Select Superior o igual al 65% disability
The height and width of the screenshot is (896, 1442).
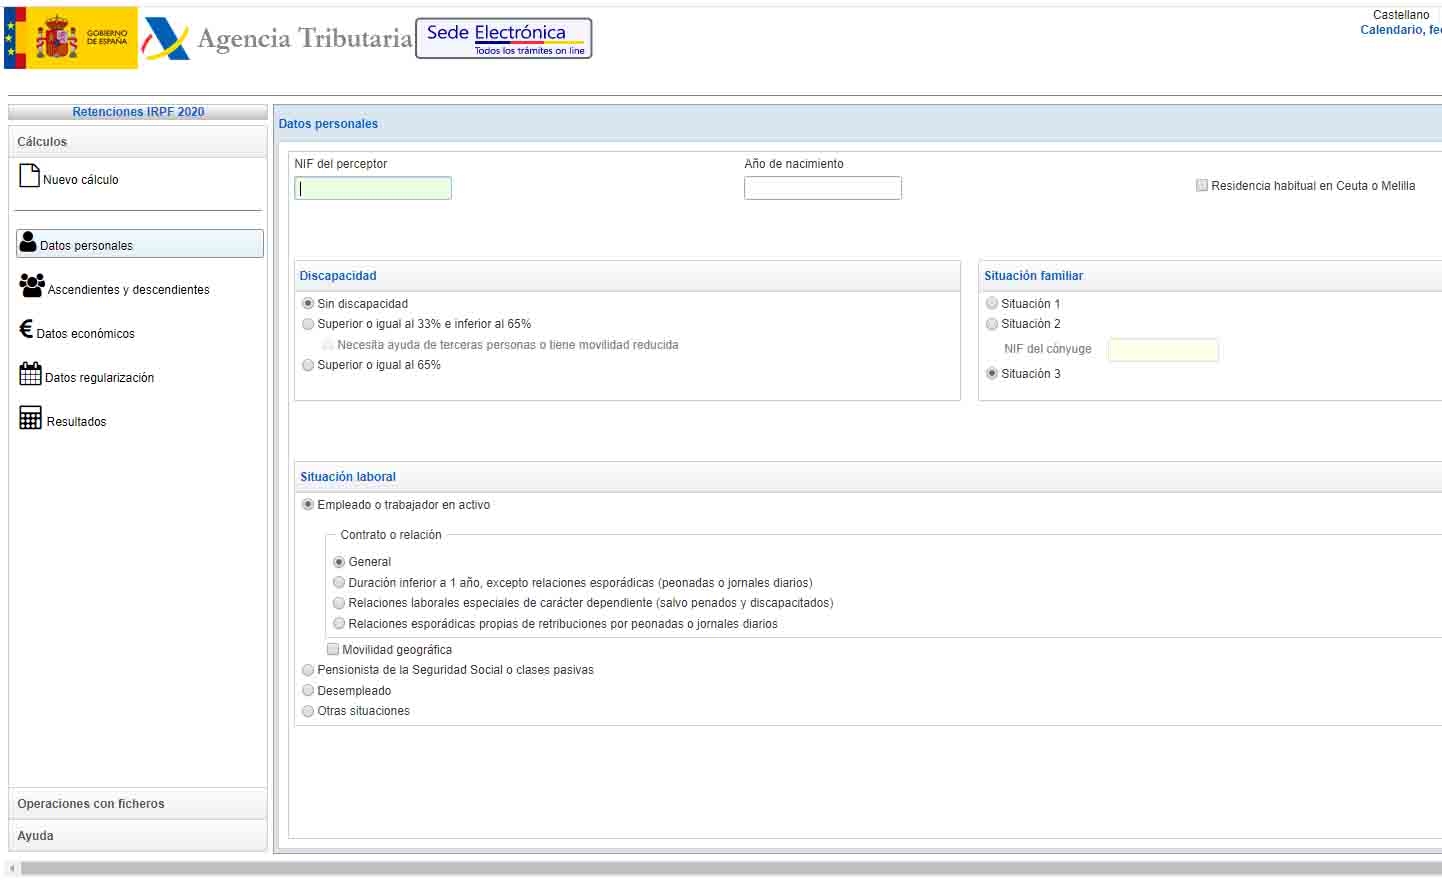[x=308, y=365]
